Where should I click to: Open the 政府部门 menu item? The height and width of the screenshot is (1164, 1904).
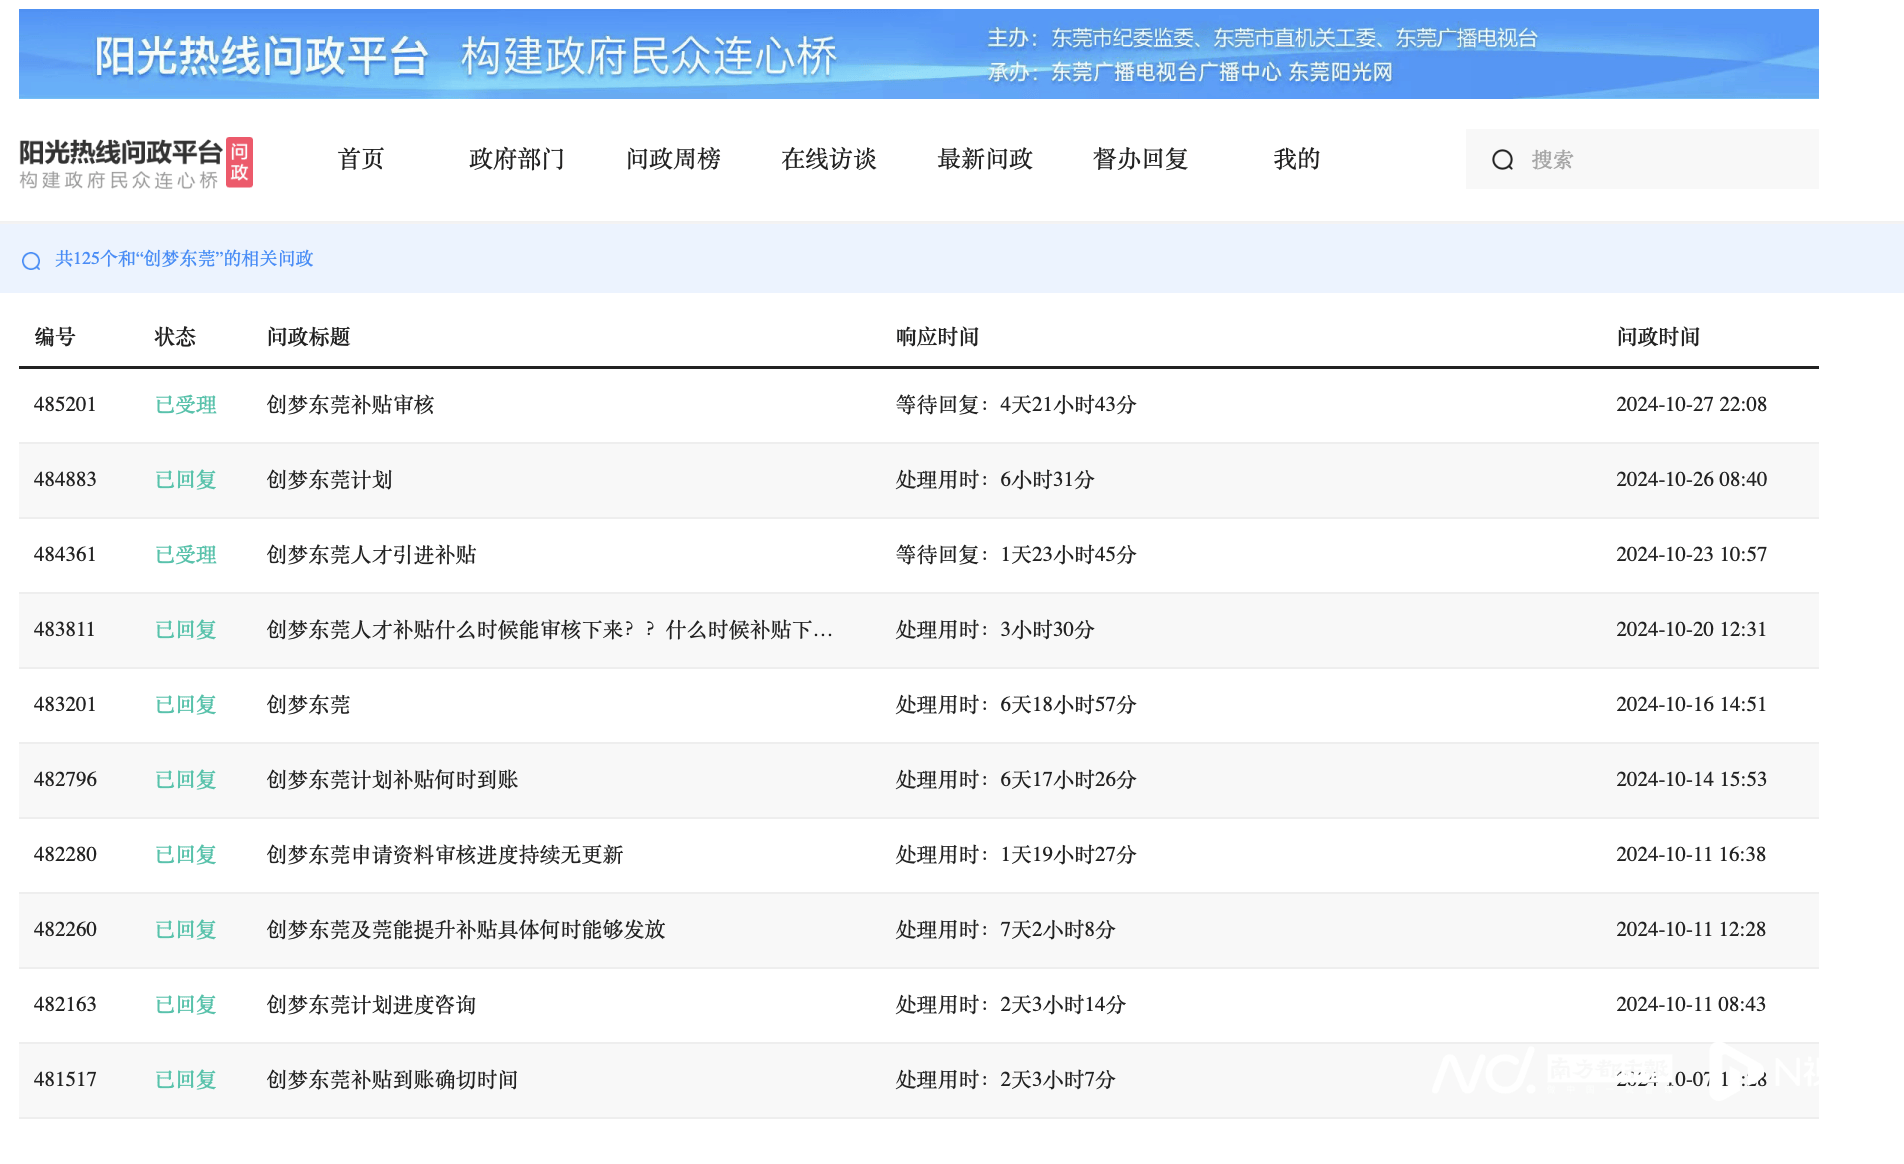[x=516, y=159]
